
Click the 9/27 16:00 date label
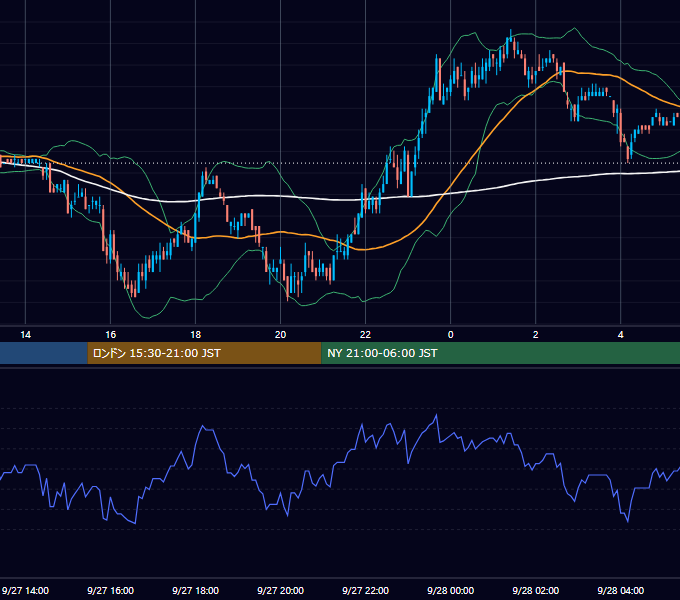point(111,590)
